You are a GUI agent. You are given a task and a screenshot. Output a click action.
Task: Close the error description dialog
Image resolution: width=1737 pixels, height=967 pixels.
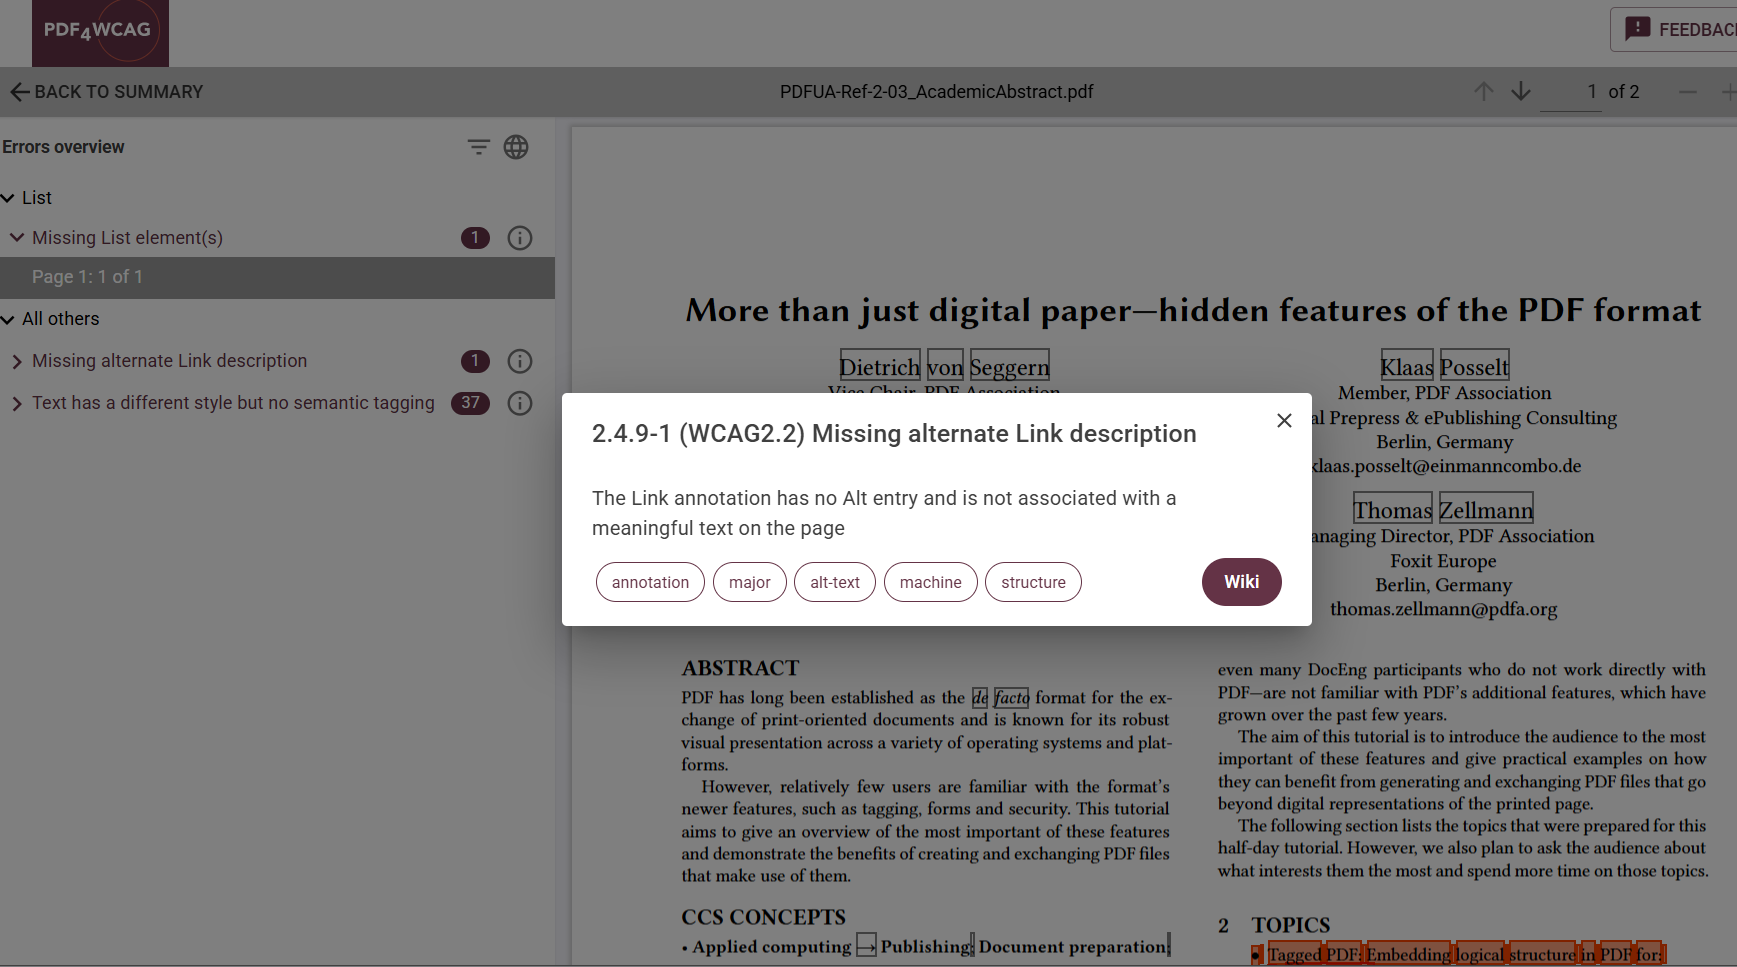(x=1284, y=421)
